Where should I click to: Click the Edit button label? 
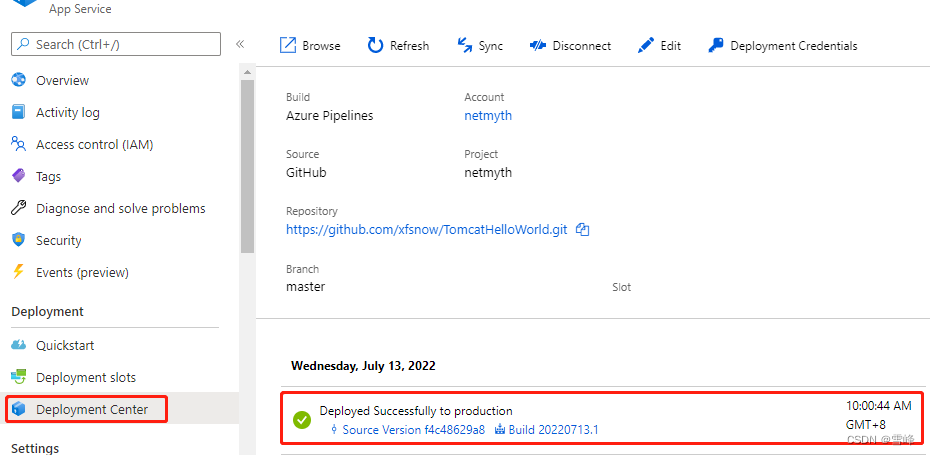click(670, 46)
